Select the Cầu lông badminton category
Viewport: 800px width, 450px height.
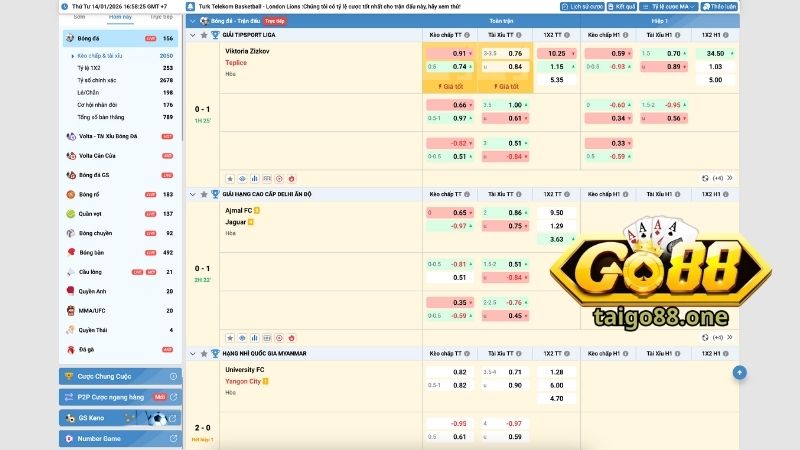pyautogui.click(x=120, y=272)
